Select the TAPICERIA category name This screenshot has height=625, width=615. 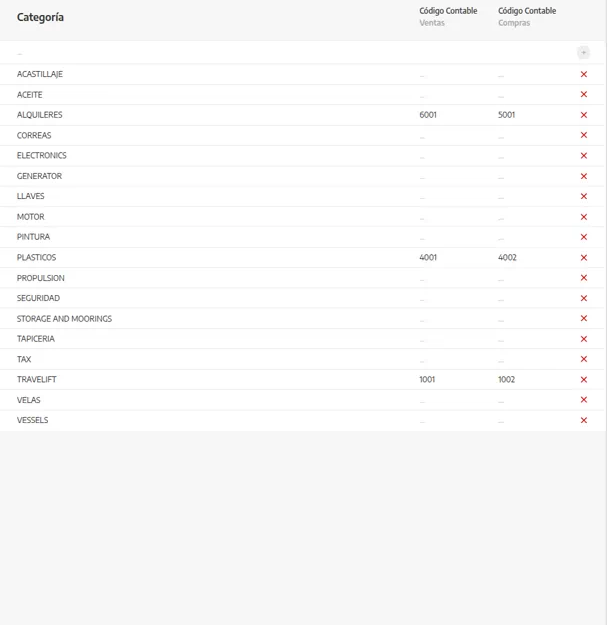(x=35, y=339)
